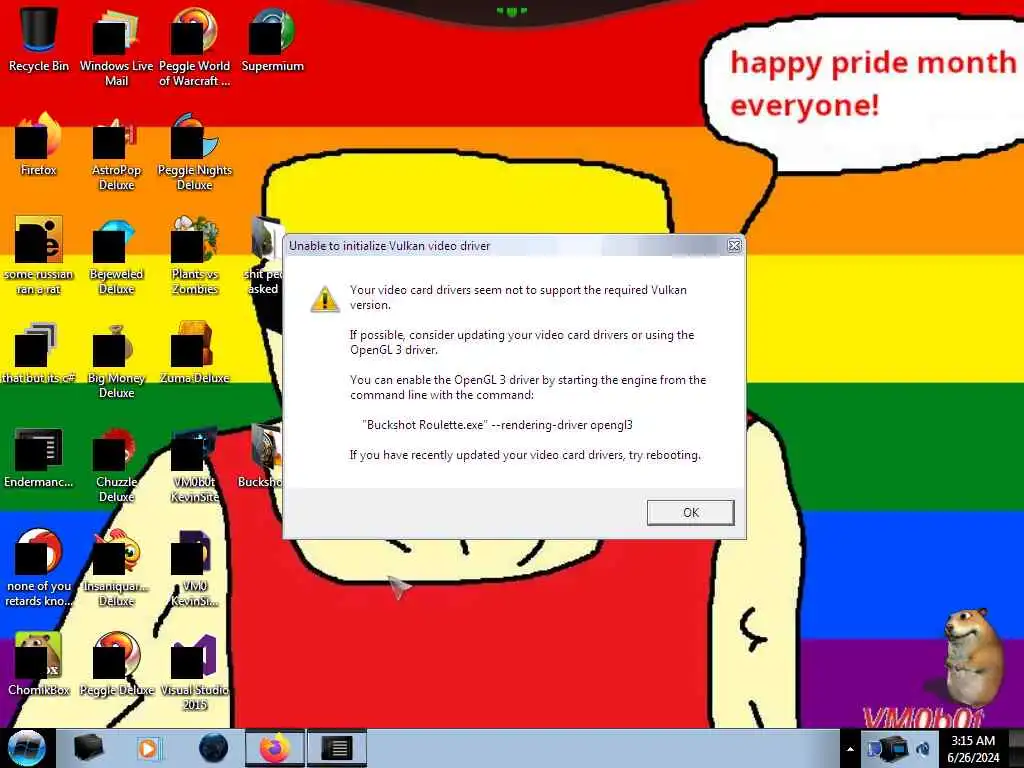Select the 'VM0 KevinSi...' desktop icon

pos(195,568)
